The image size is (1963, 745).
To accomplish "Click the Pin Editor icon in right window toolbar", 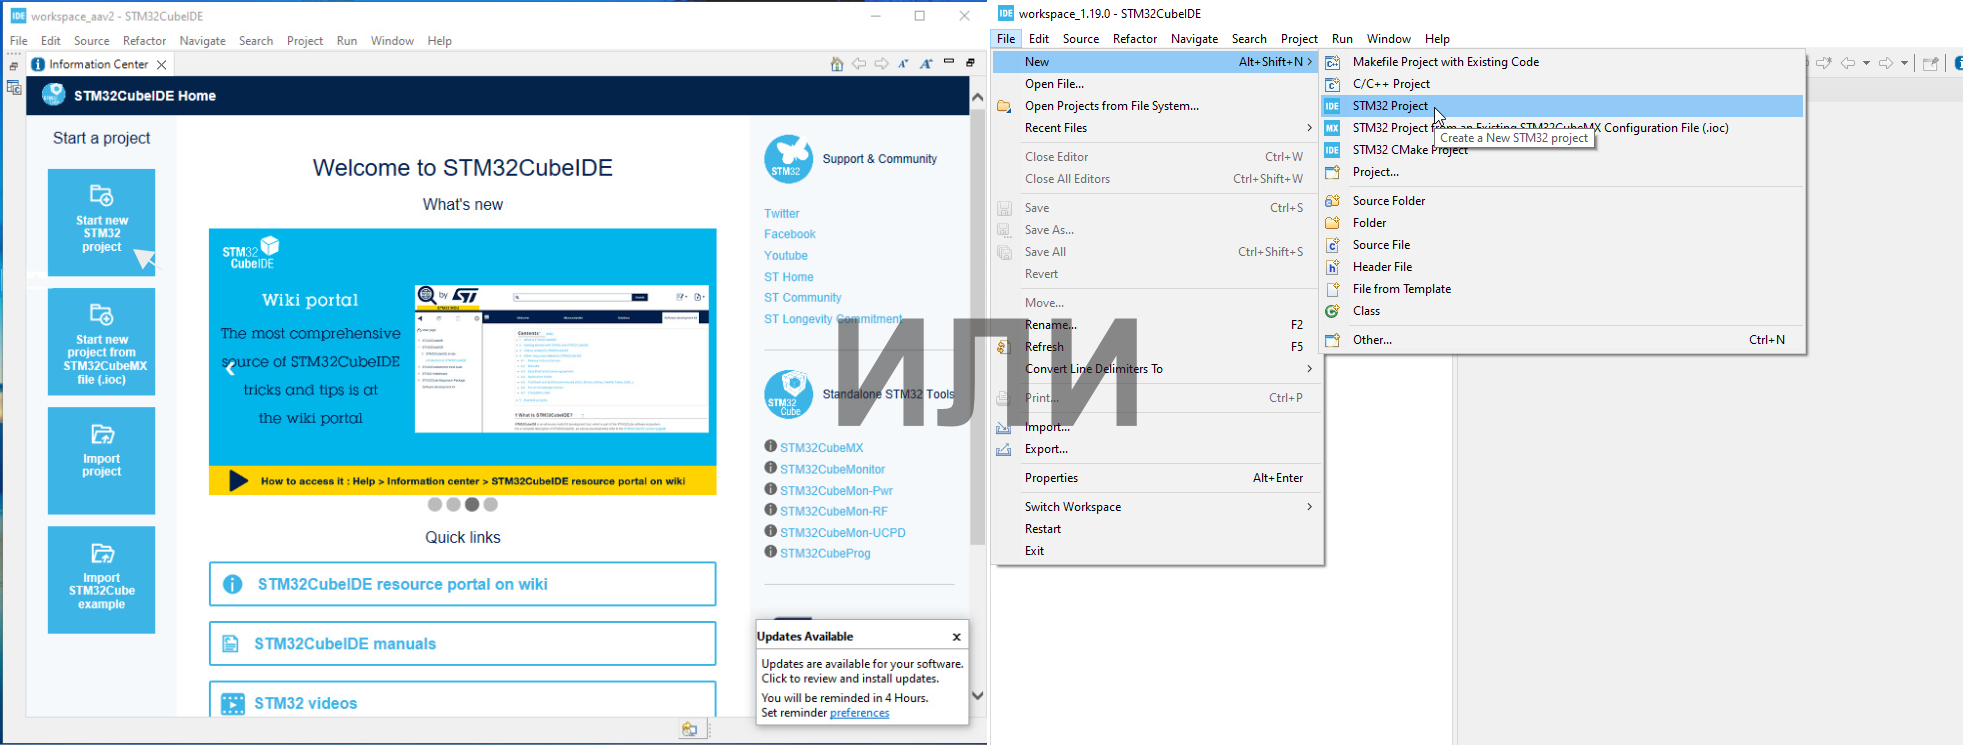I will [x=1931, y=63].
